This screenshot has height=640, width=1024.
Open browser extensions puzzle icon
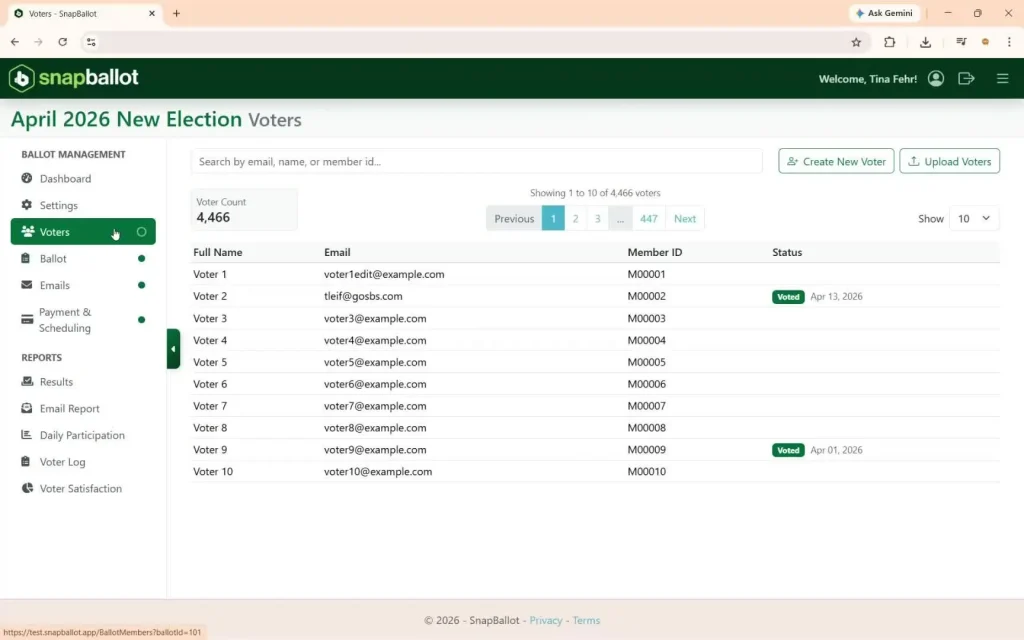[x=889, y=42]
